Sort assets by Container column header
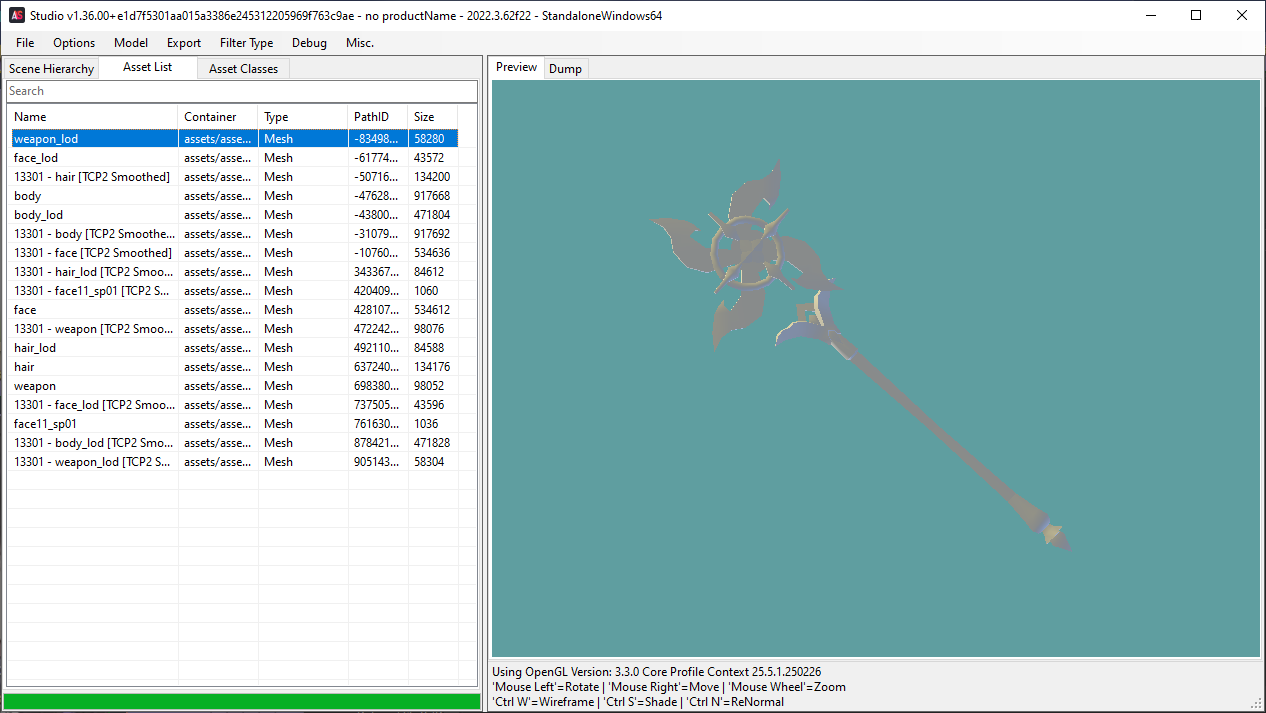The height and width of the screenshot is (713, 1266). pos(218,117)
